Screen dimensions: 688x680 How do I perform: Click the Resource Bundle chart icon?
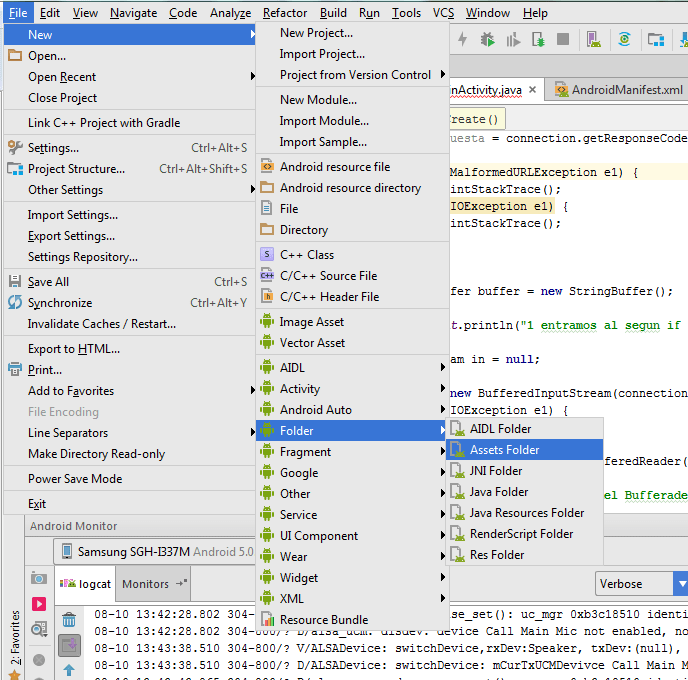point(267,619)
